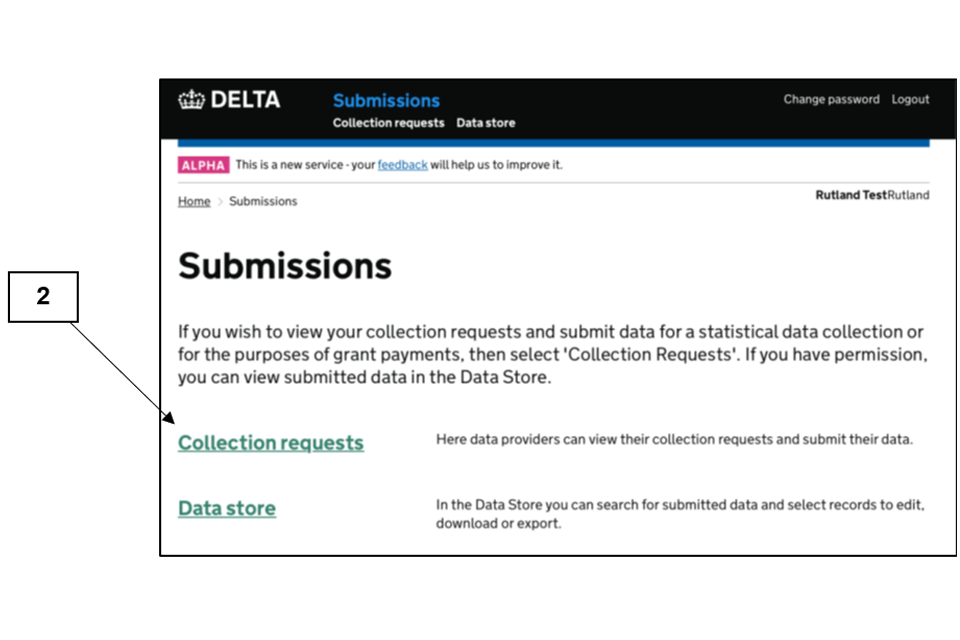The width and height of the screenshot is (960, 640).
Task: Click the Rutland TestRutland user name
Action: [872, 195]
